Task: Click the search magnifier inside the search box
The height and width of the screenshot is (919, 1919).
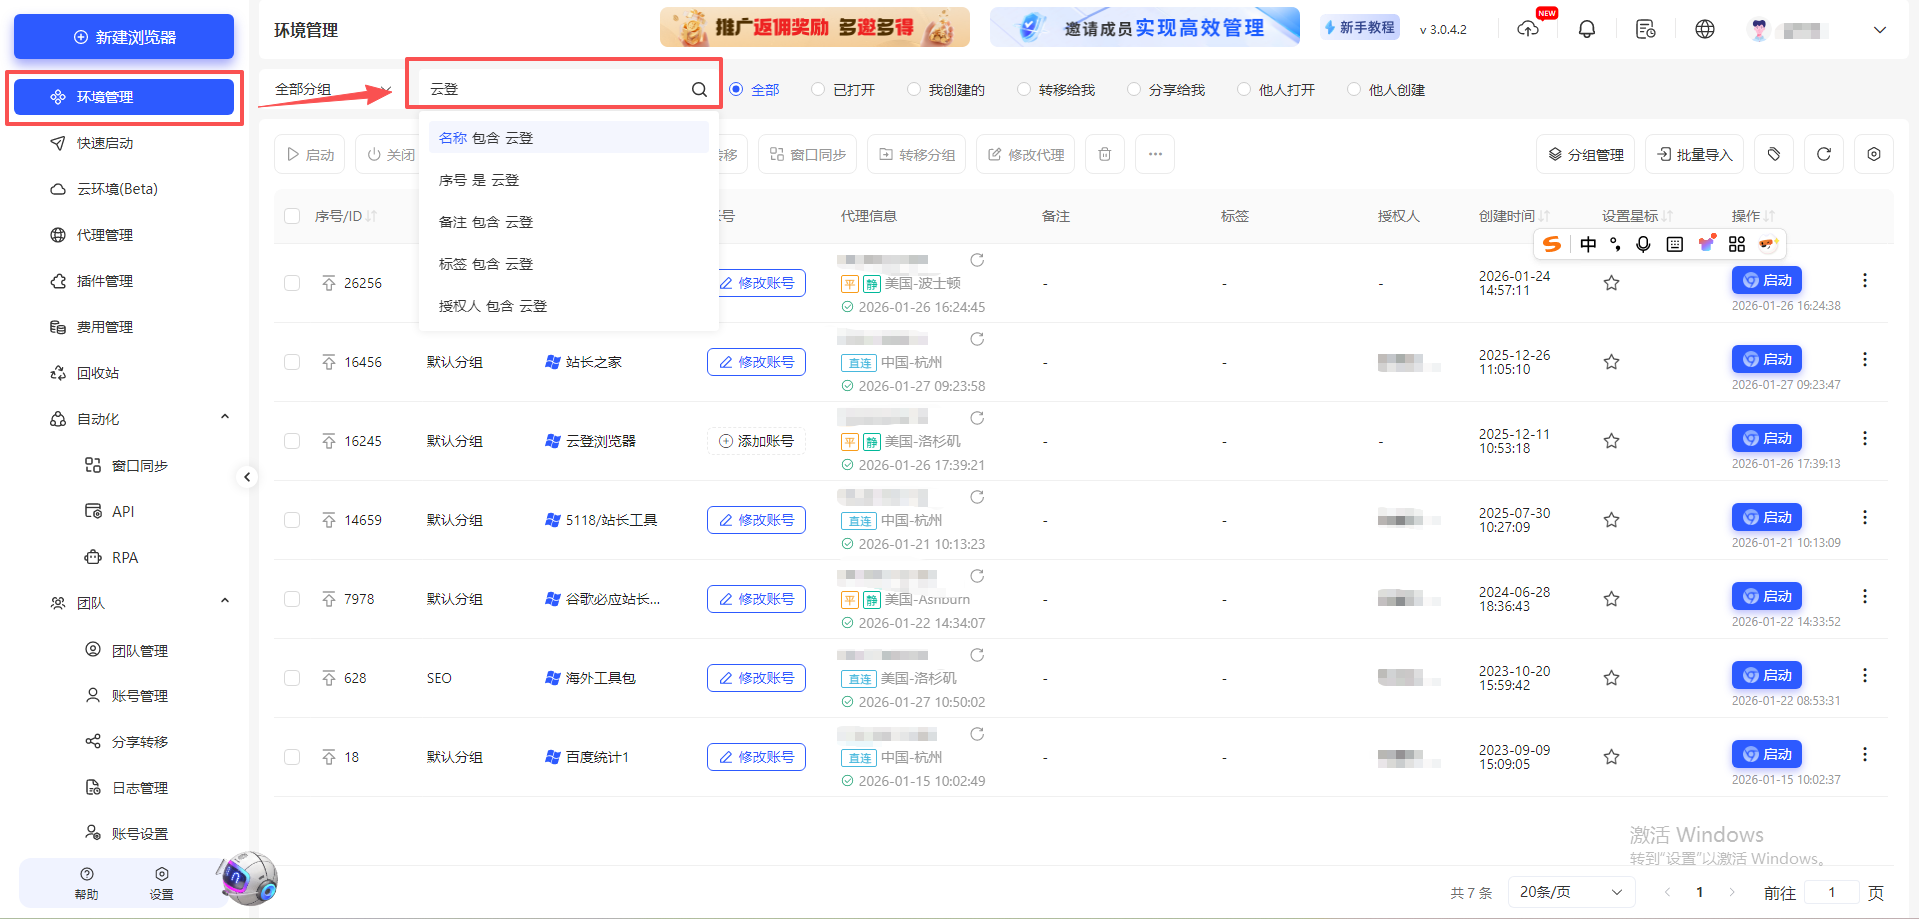Action: point(698,88)
